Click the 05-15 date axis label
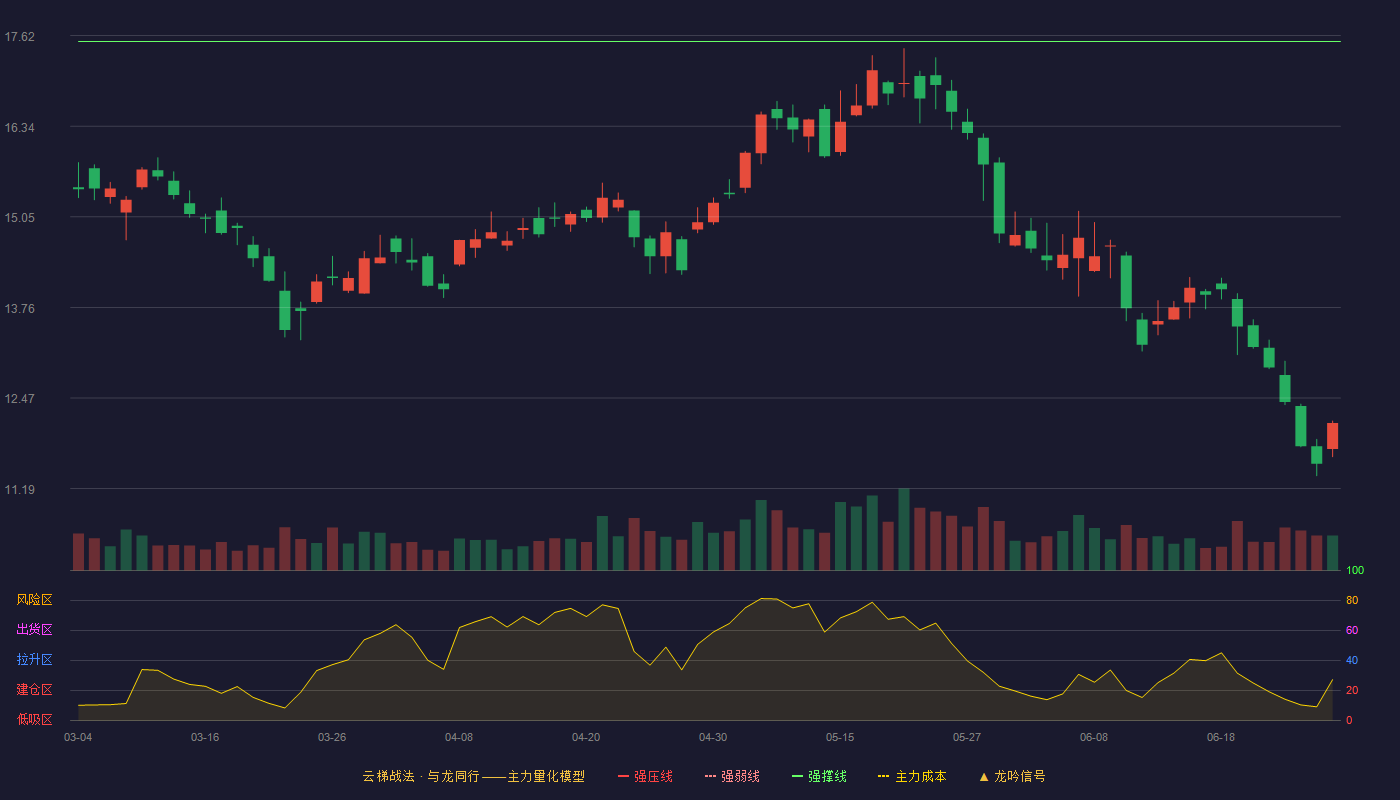The image size is (1400, 800). pos(840,737)
